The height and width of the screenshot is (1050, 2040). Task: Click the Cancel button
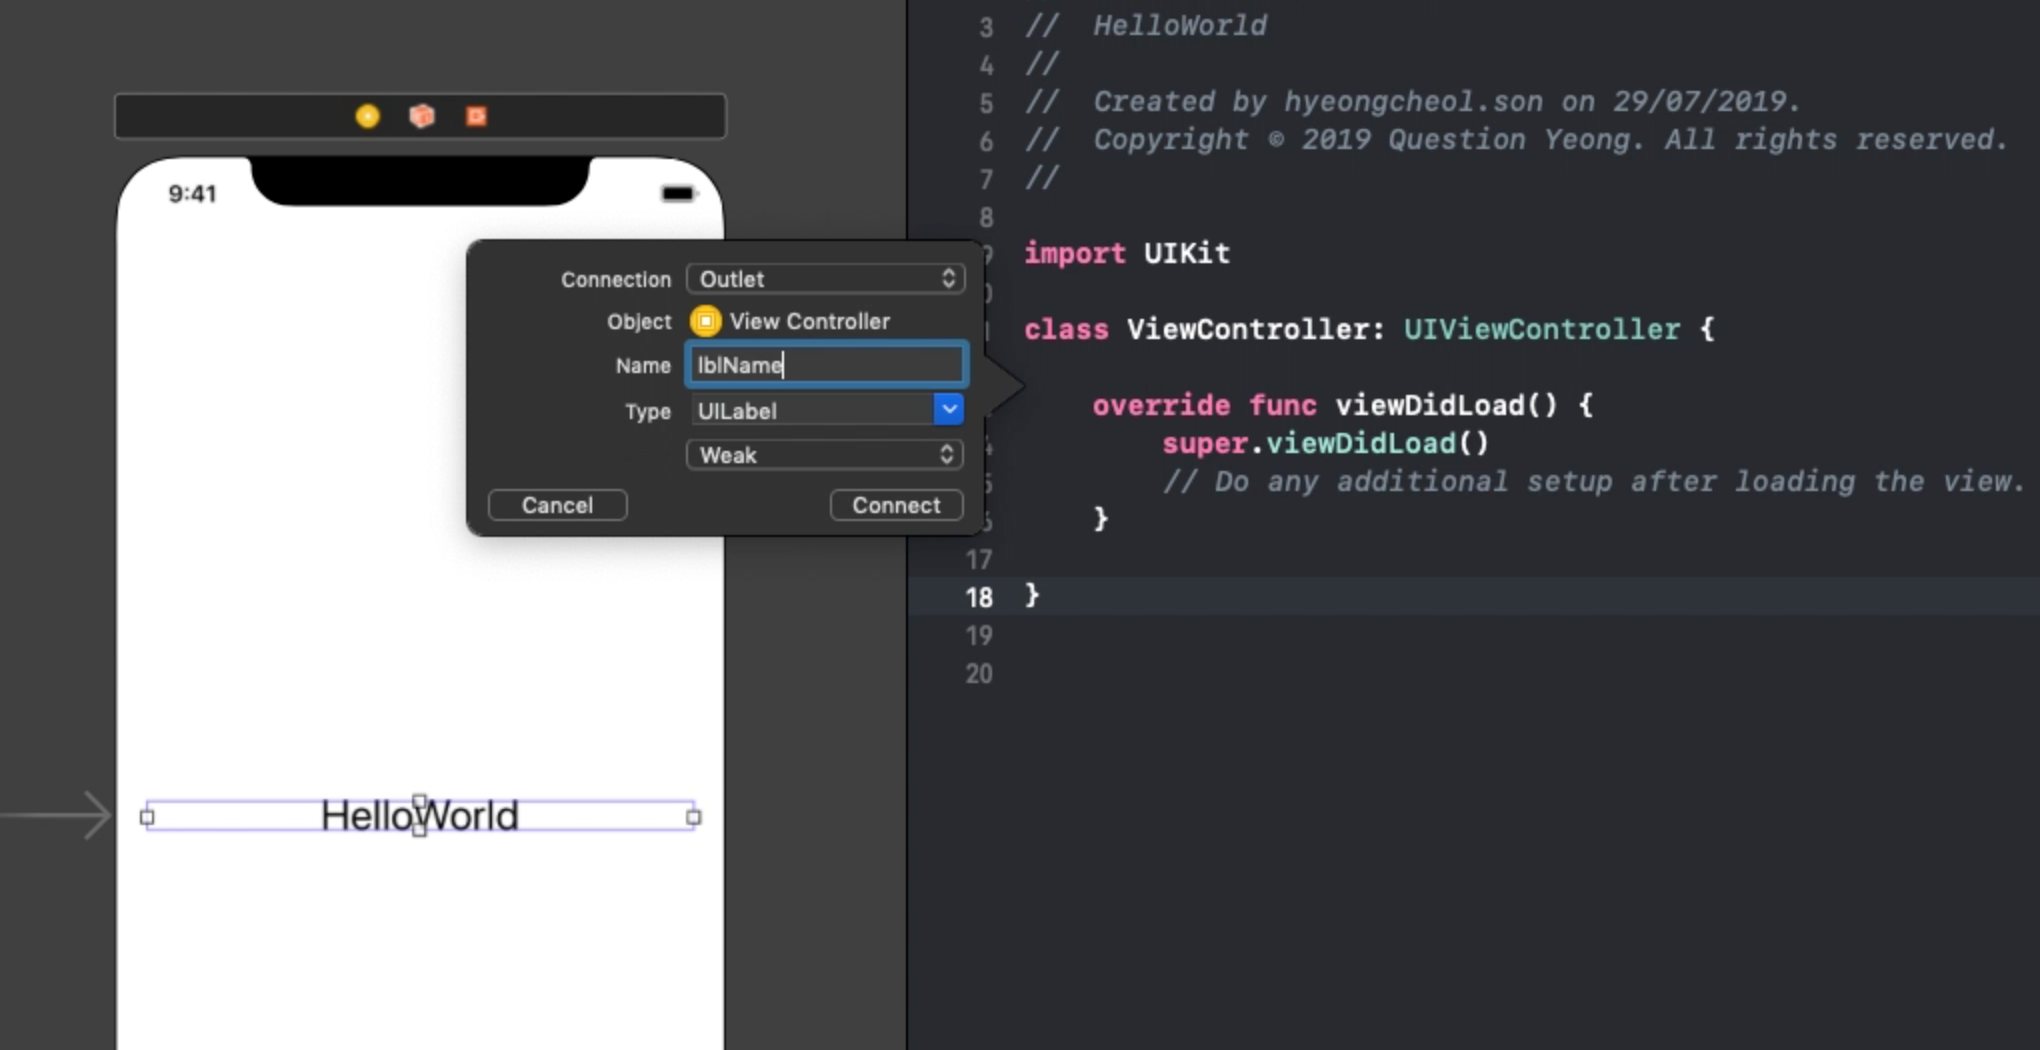(557, 505)
